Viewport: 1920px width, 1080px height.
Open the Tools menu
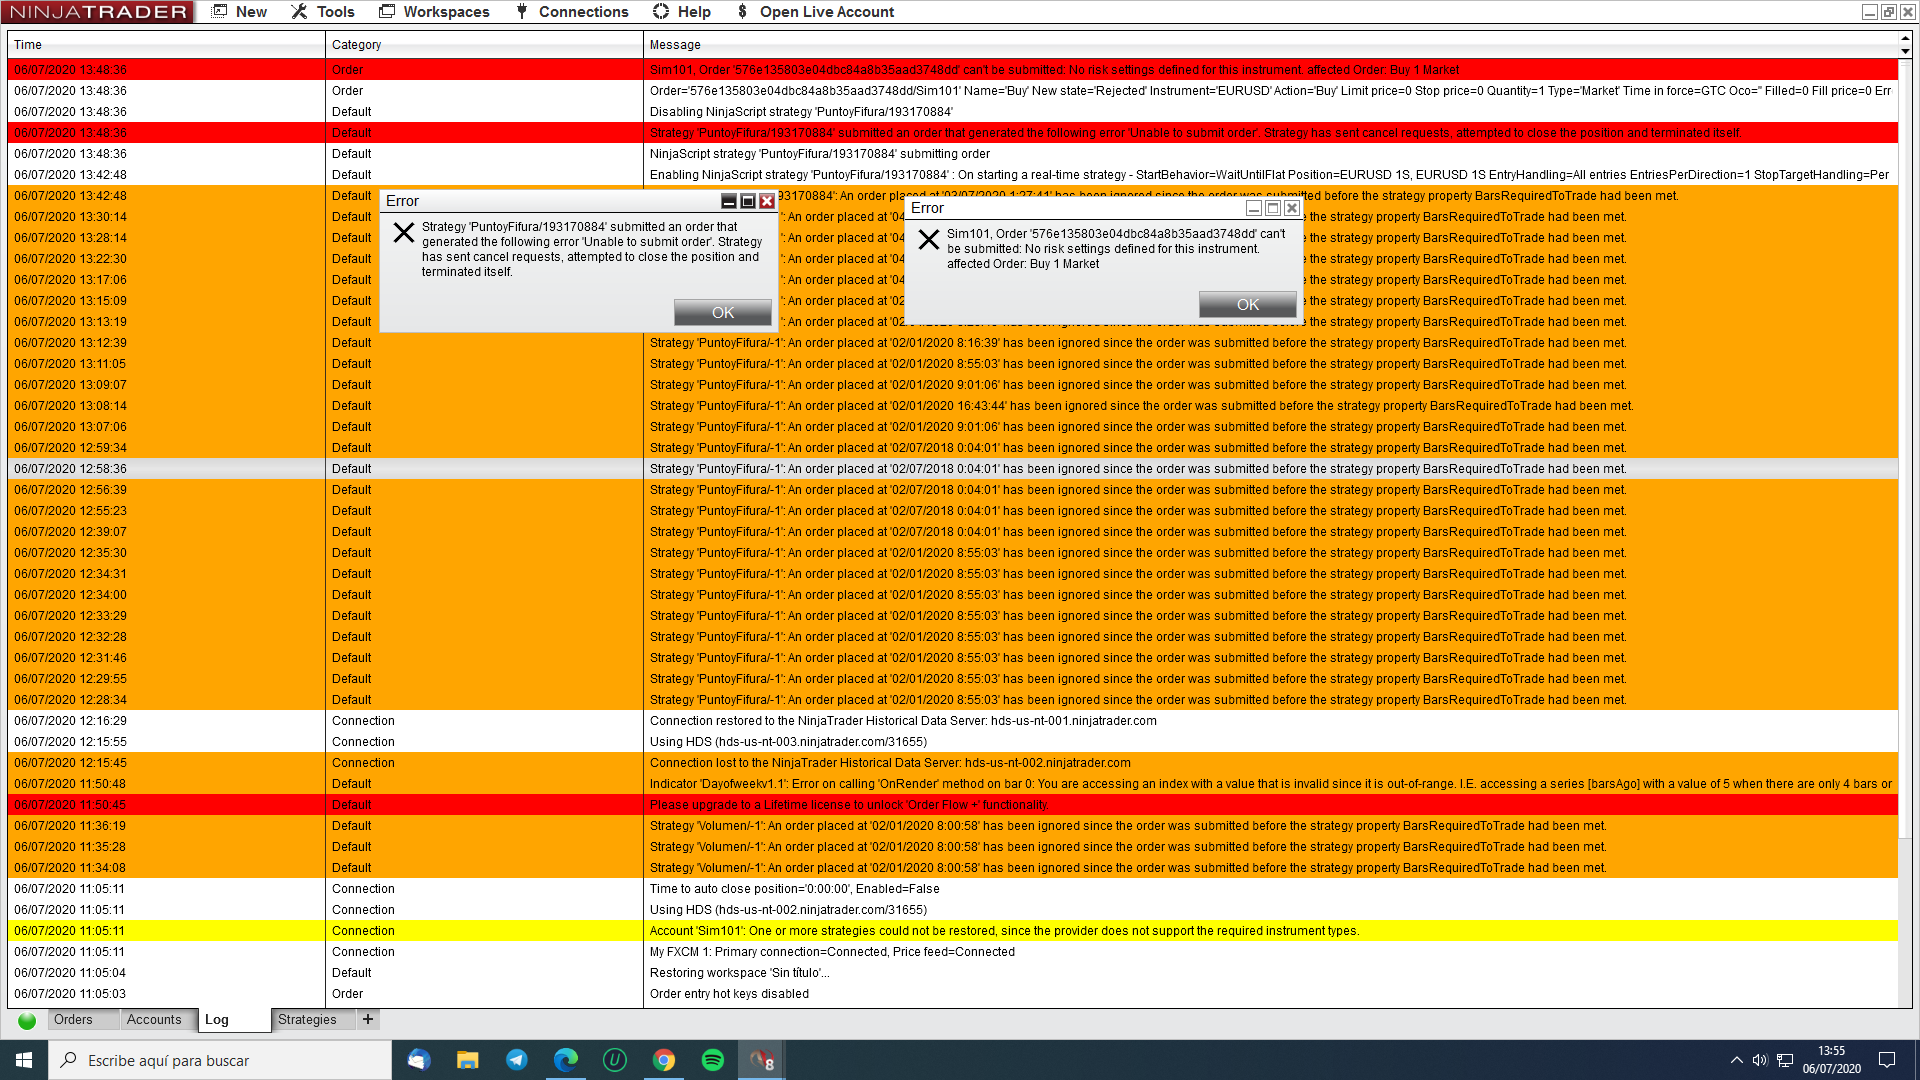pyautogui.click(x=323, y=12)
